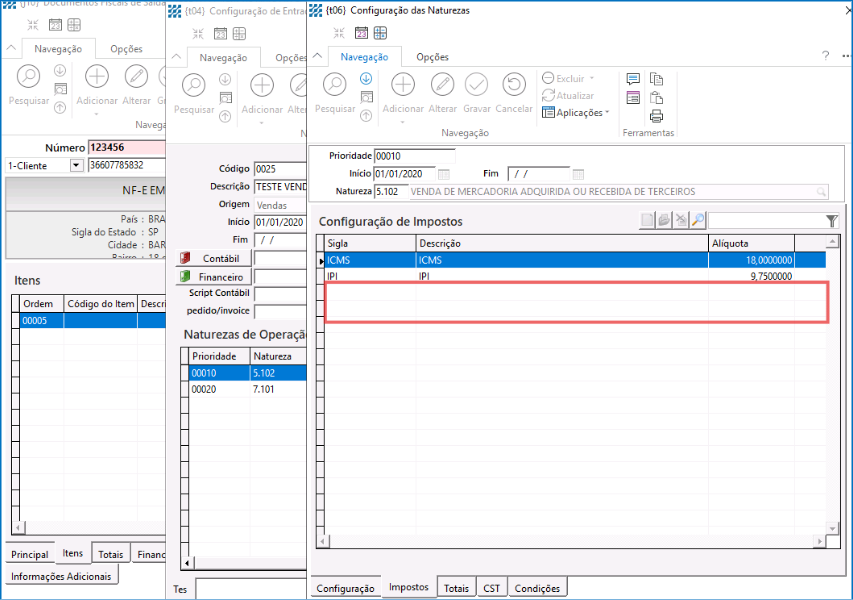The image size is (853, 600).
Task: Collapse the ribbon in Configuração das Naturezas
Action: pos(319,57)
